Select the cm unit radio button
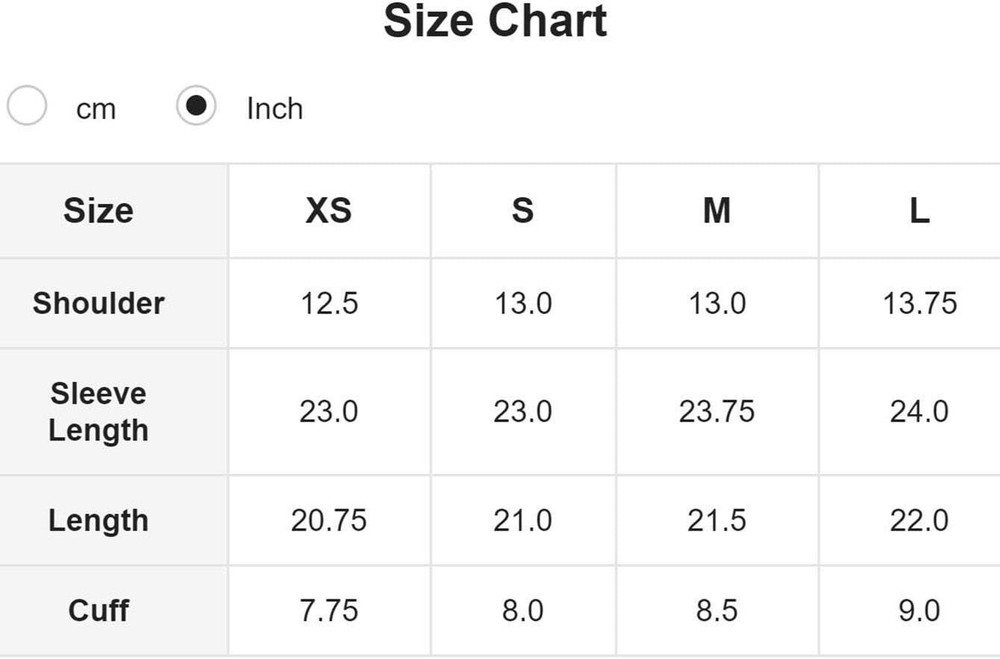Screen dimensions: 1000x659 click(x=27, y=106)
